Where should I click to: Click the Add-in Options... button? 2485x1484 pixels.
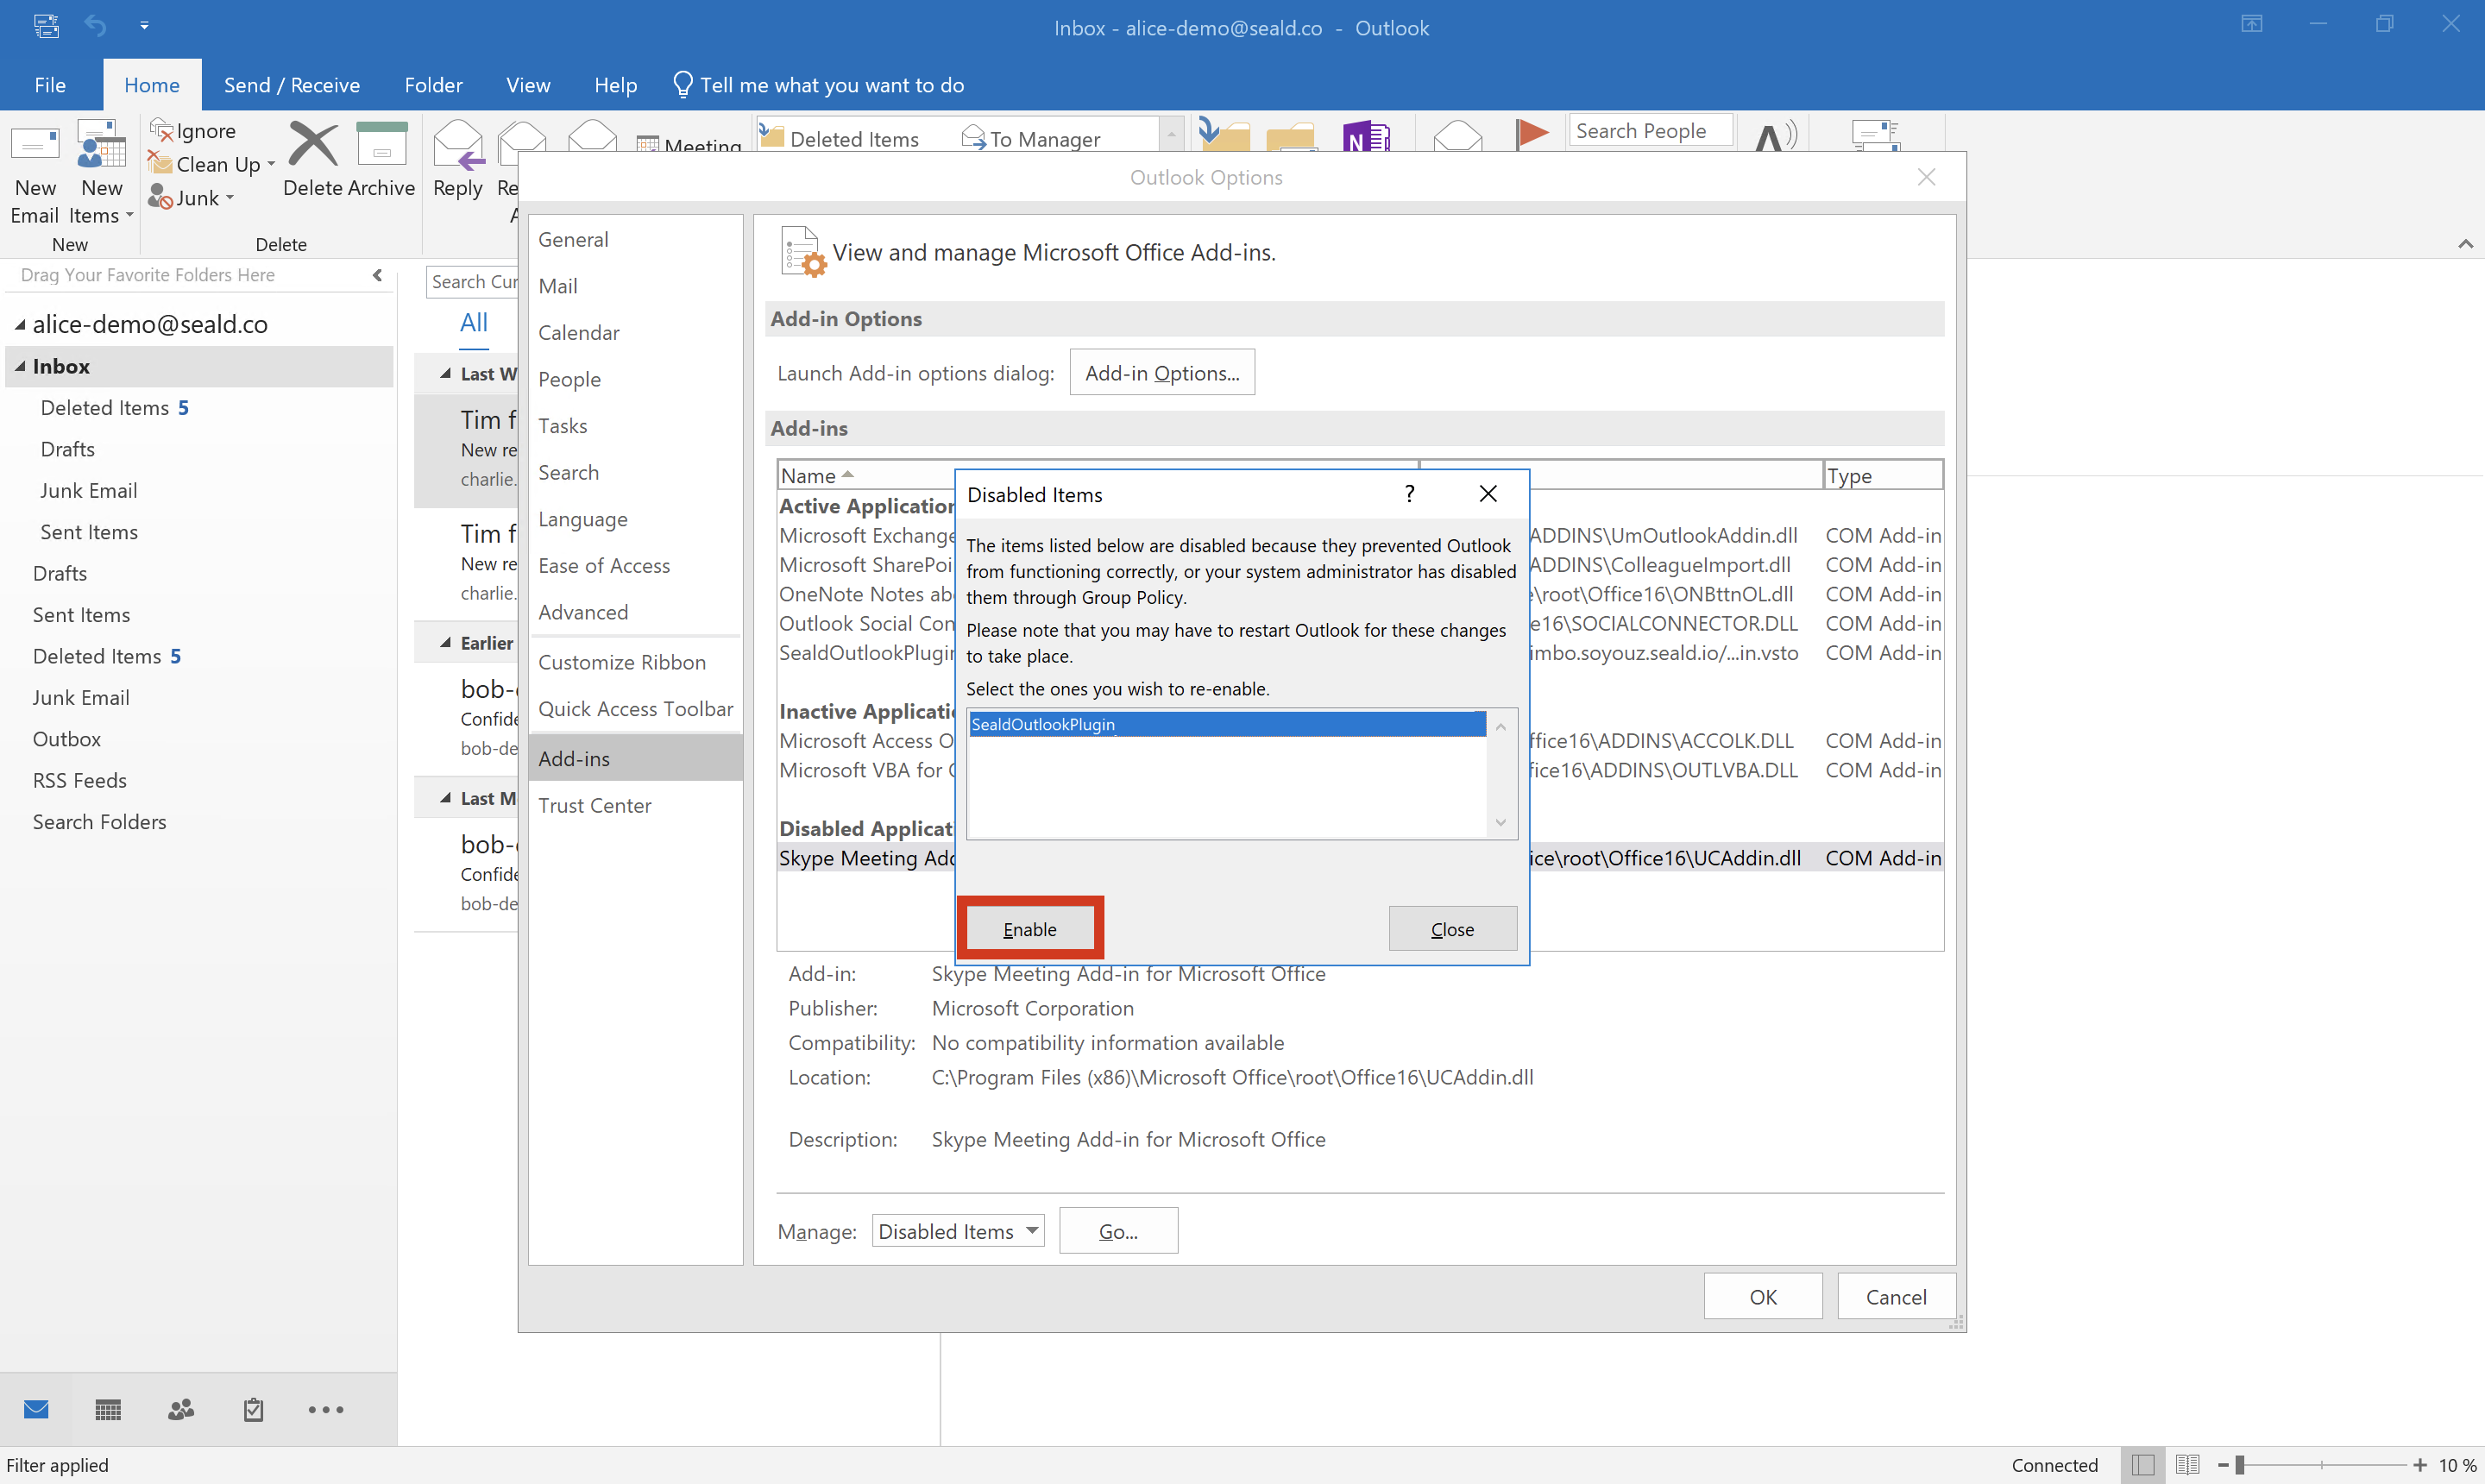1162,373
